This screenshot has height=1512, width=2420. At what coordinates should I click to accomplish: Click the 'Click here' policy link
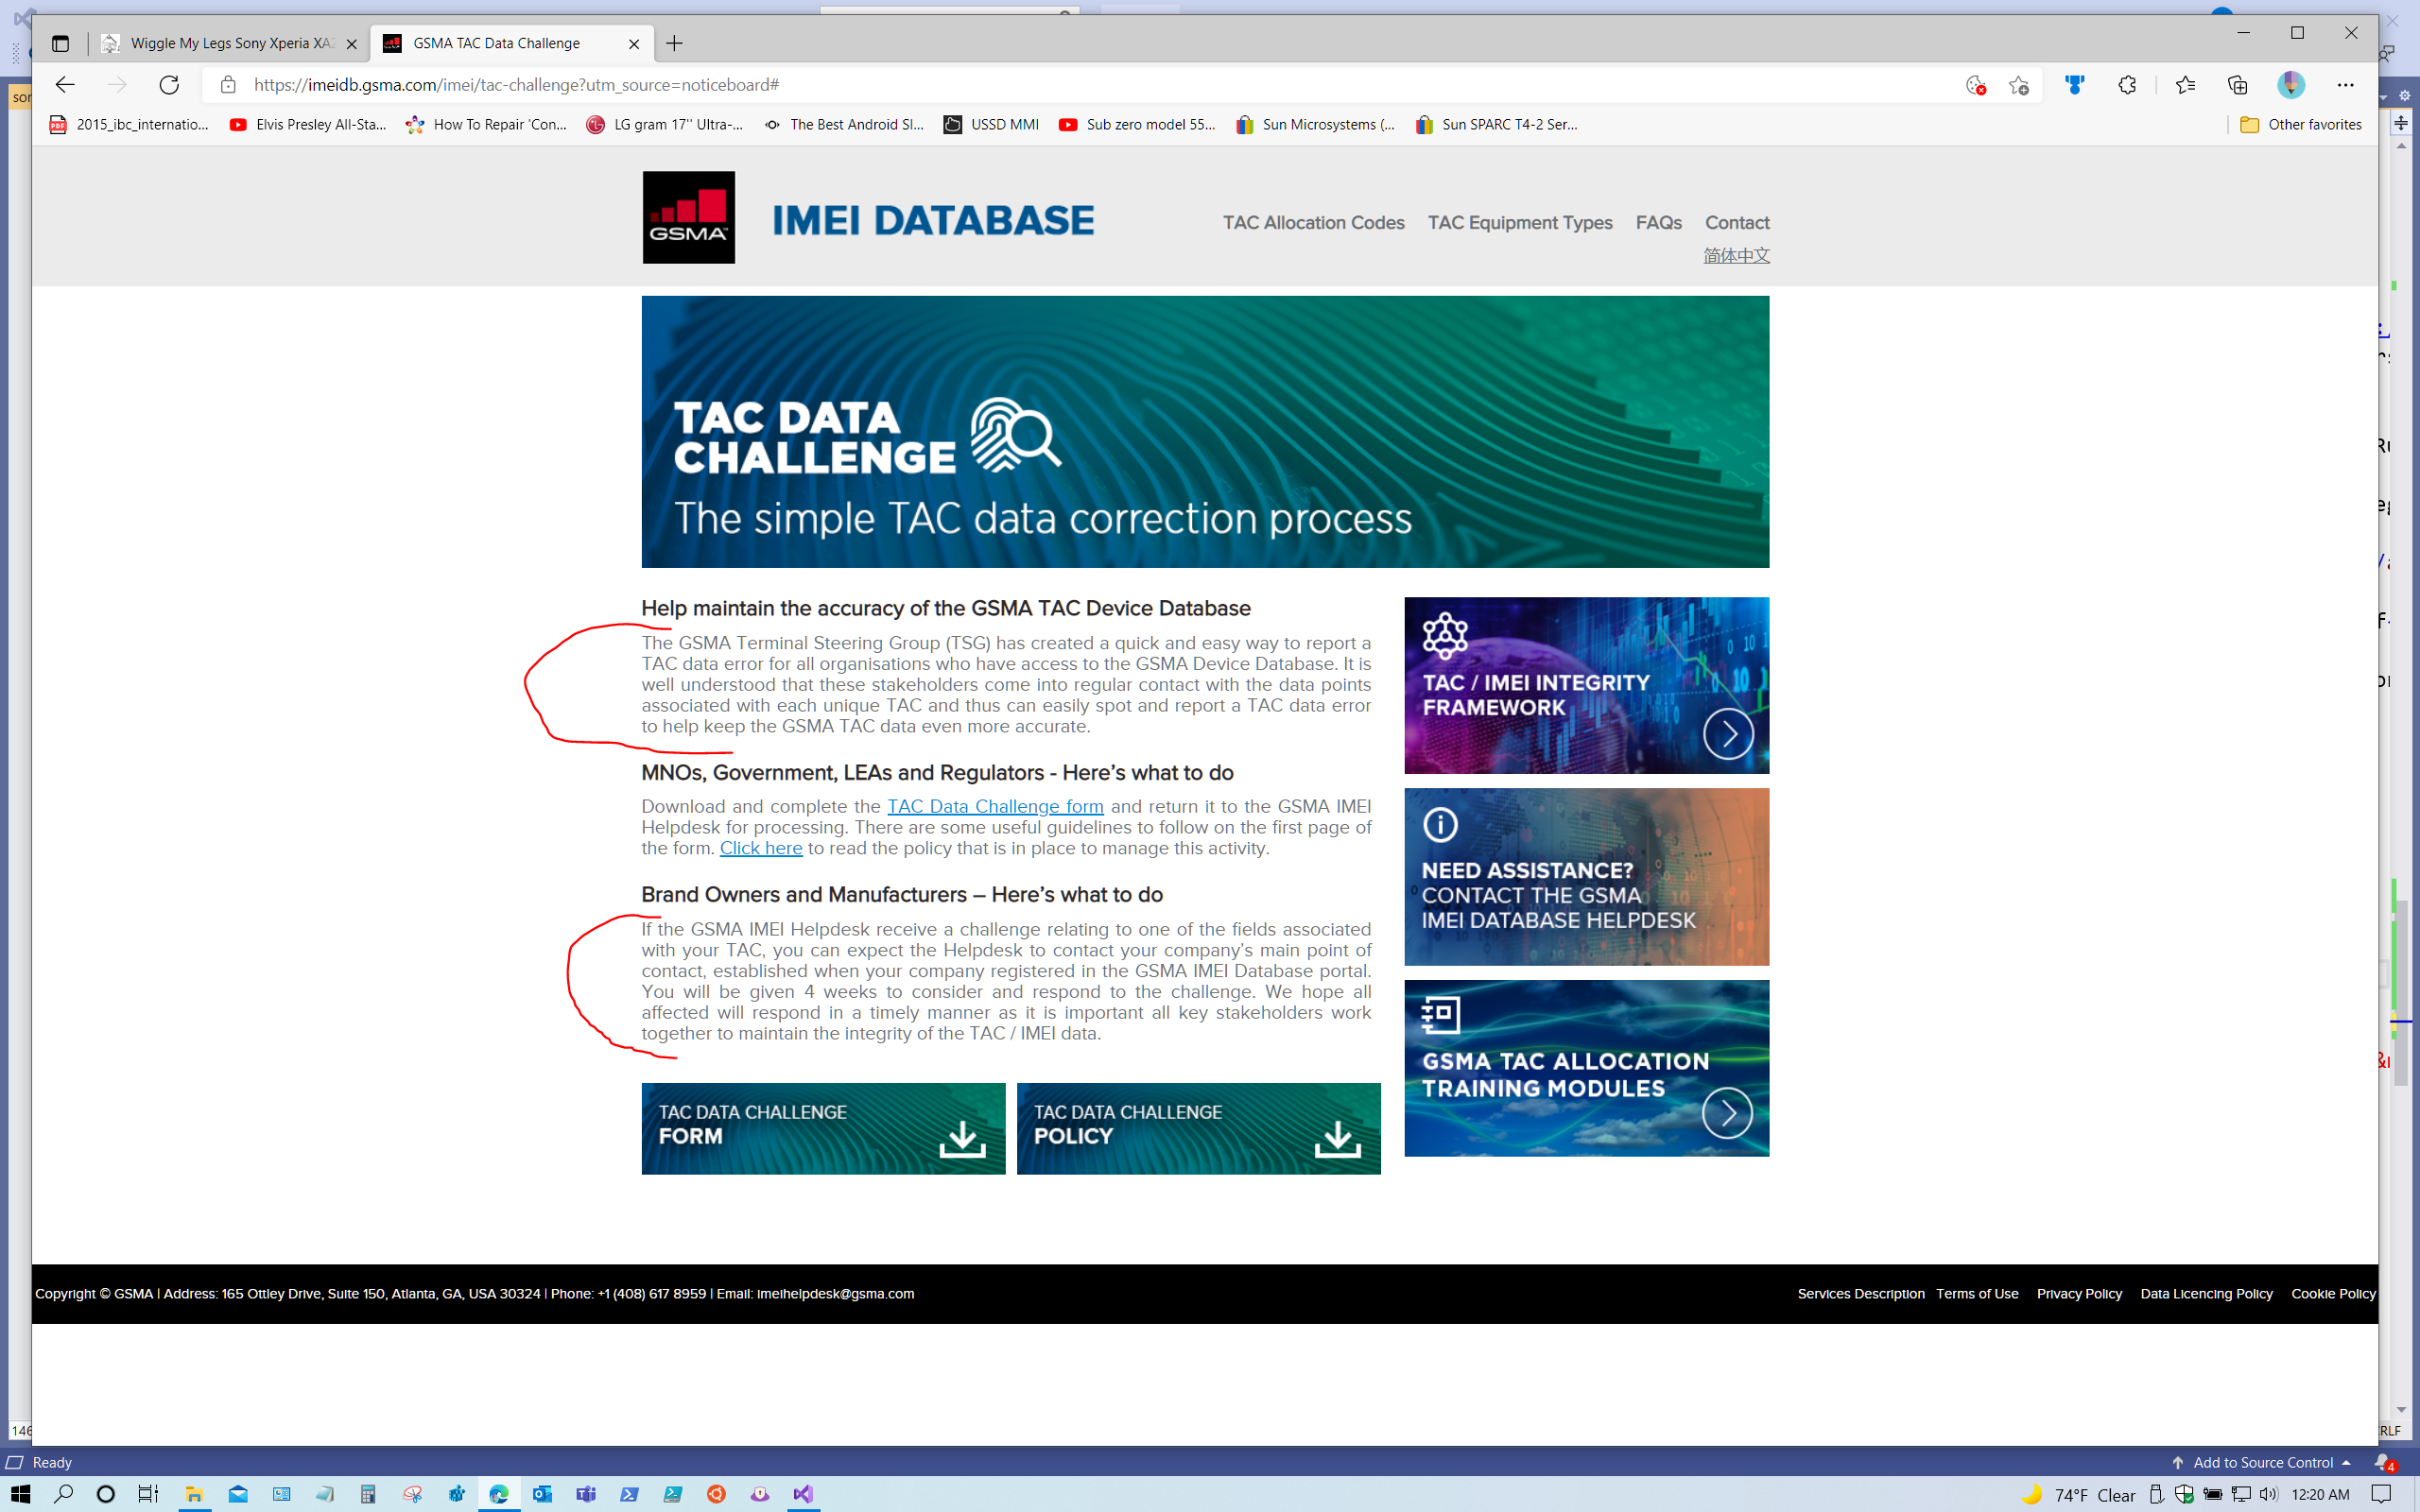click(761, 848)
